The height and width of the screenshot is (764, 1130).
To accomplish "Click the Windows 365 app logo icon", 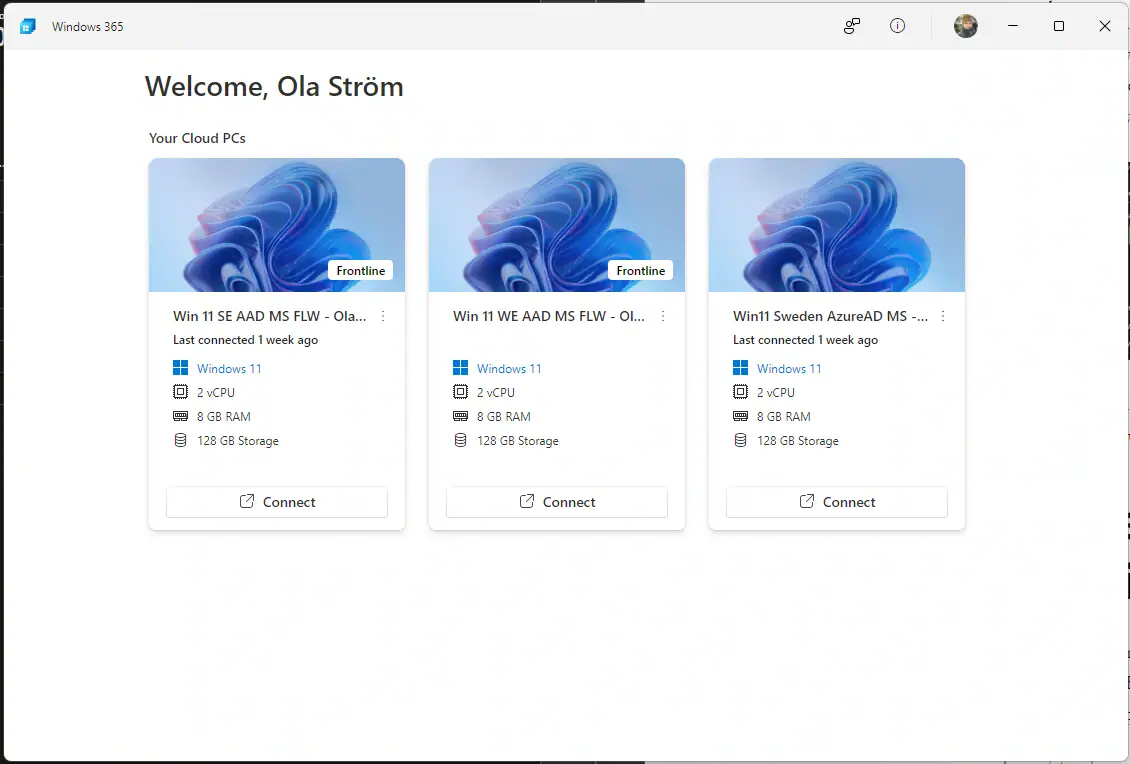I will (x=28, y=27).
